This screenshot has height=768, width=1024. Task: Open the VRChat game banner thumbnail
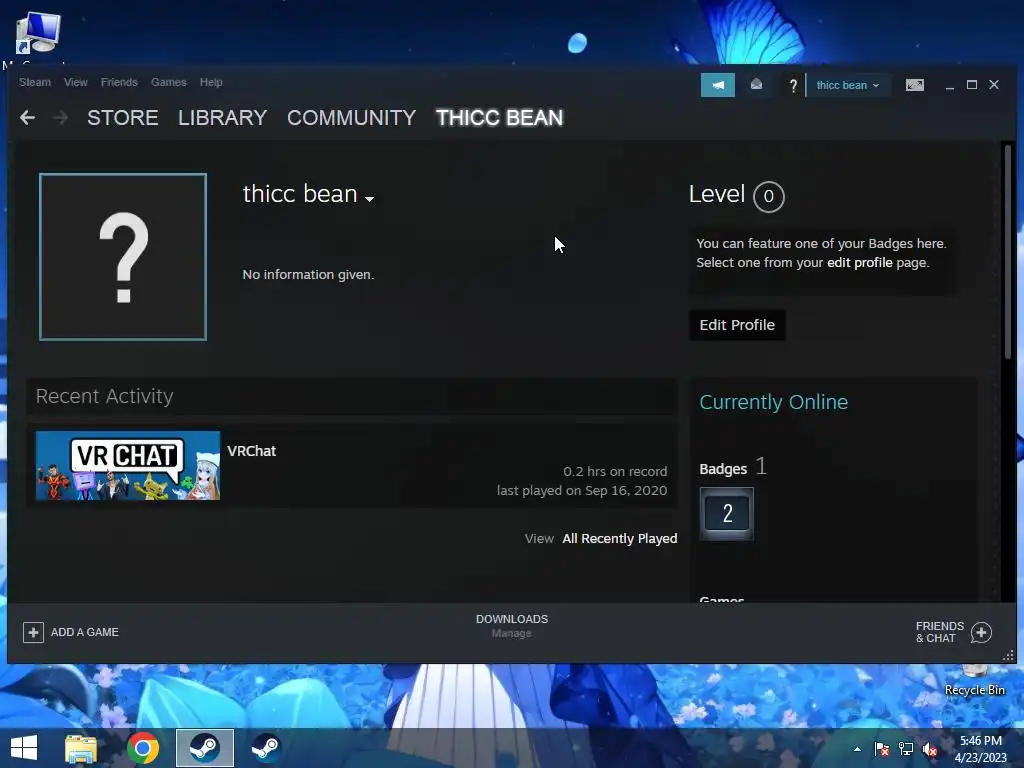[x=128, y=466]
